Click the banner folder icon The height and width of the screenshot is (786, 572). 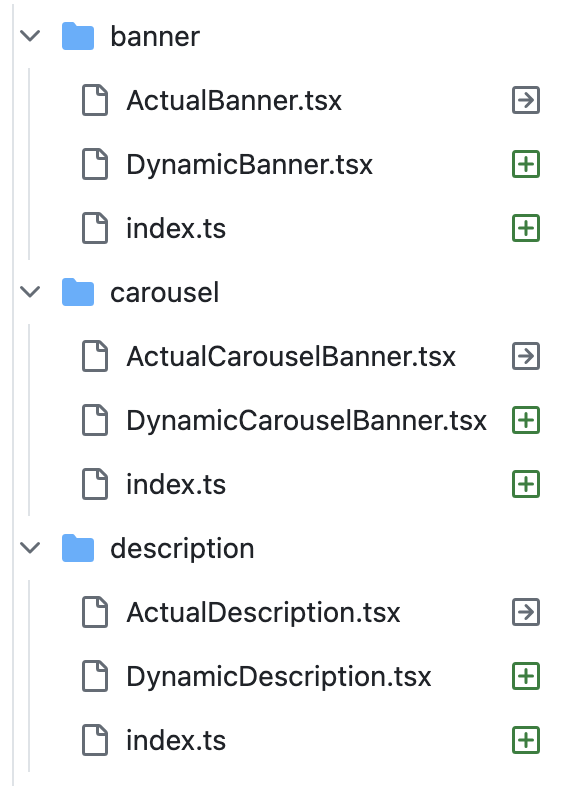click(78, 36)
